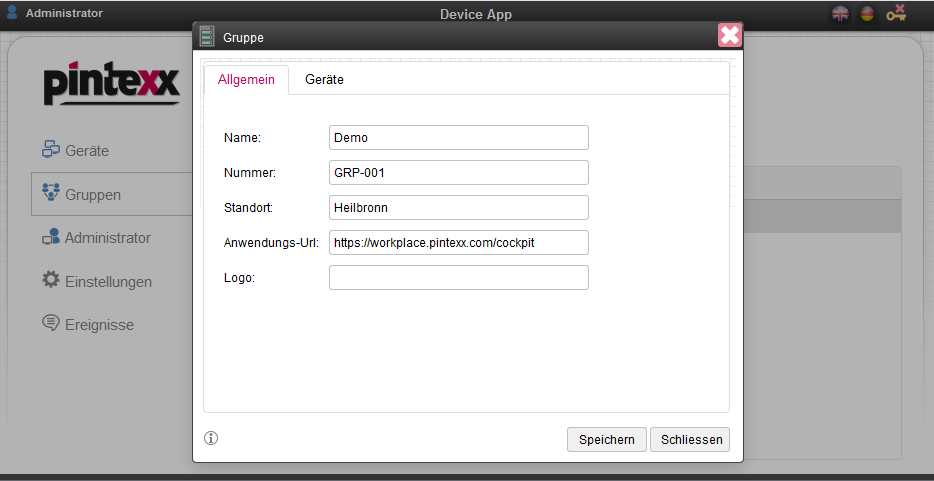Click the Einstellungen gear icon
Viewport: 934px width, 481px height.
coord(51,280)
